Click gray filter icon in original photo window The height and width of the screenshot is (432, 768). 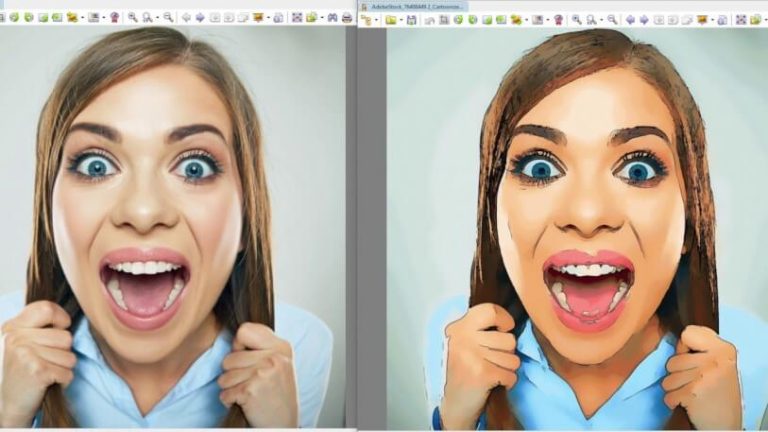pyautogui.click(x=94, y=18)
